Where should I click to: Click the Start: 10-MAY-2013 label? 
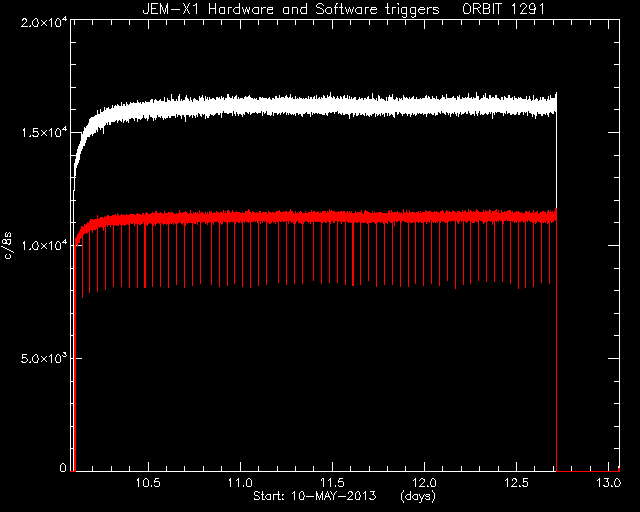point(314,496)
